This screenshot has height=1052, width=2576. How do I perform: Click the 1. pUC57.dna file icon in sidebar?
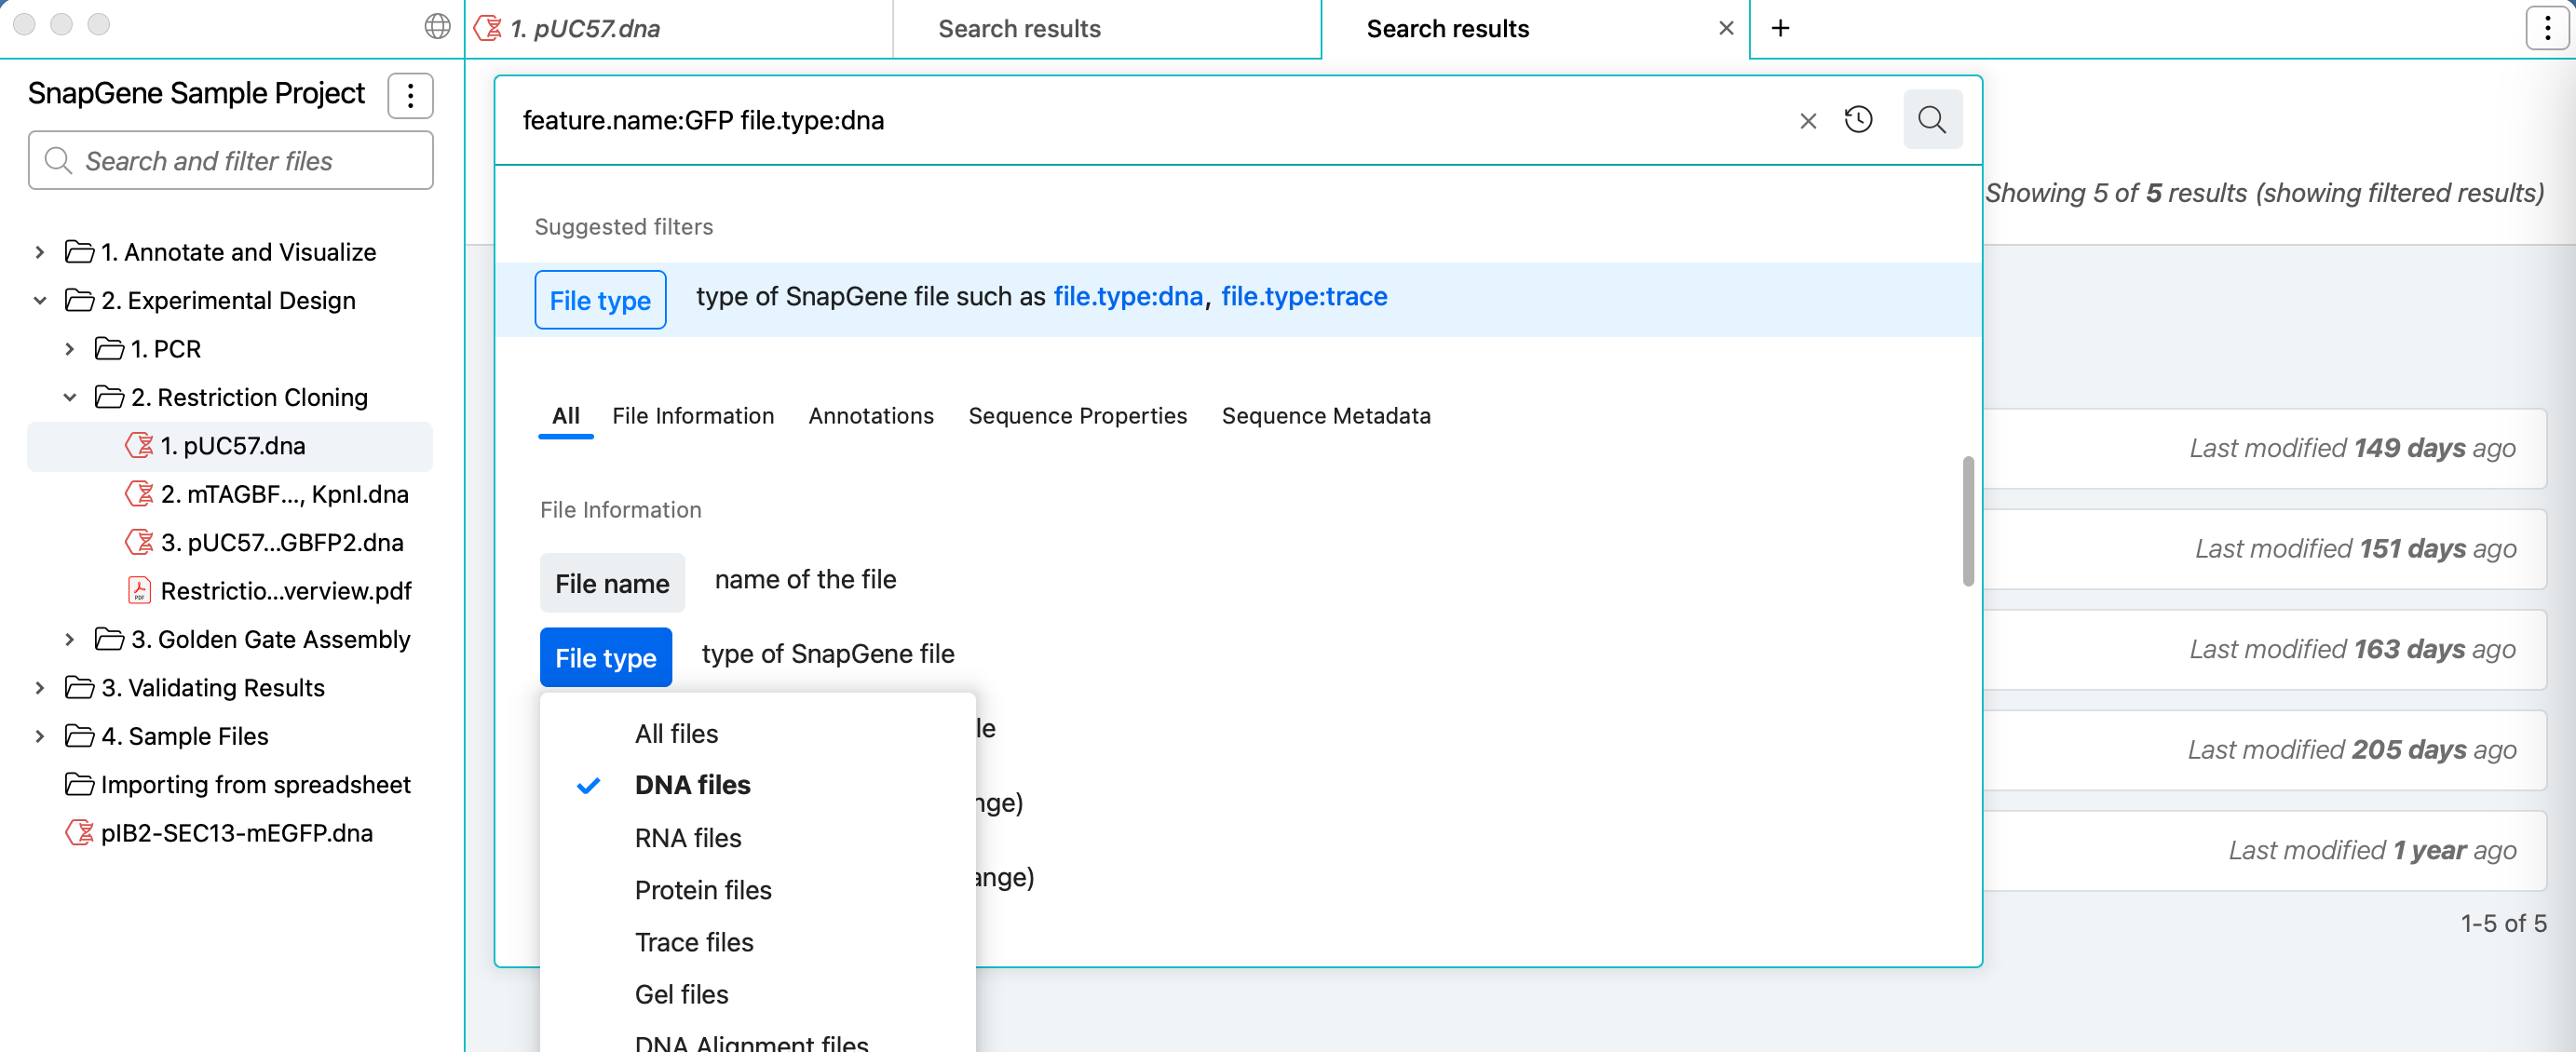click(x=139, y=445)
